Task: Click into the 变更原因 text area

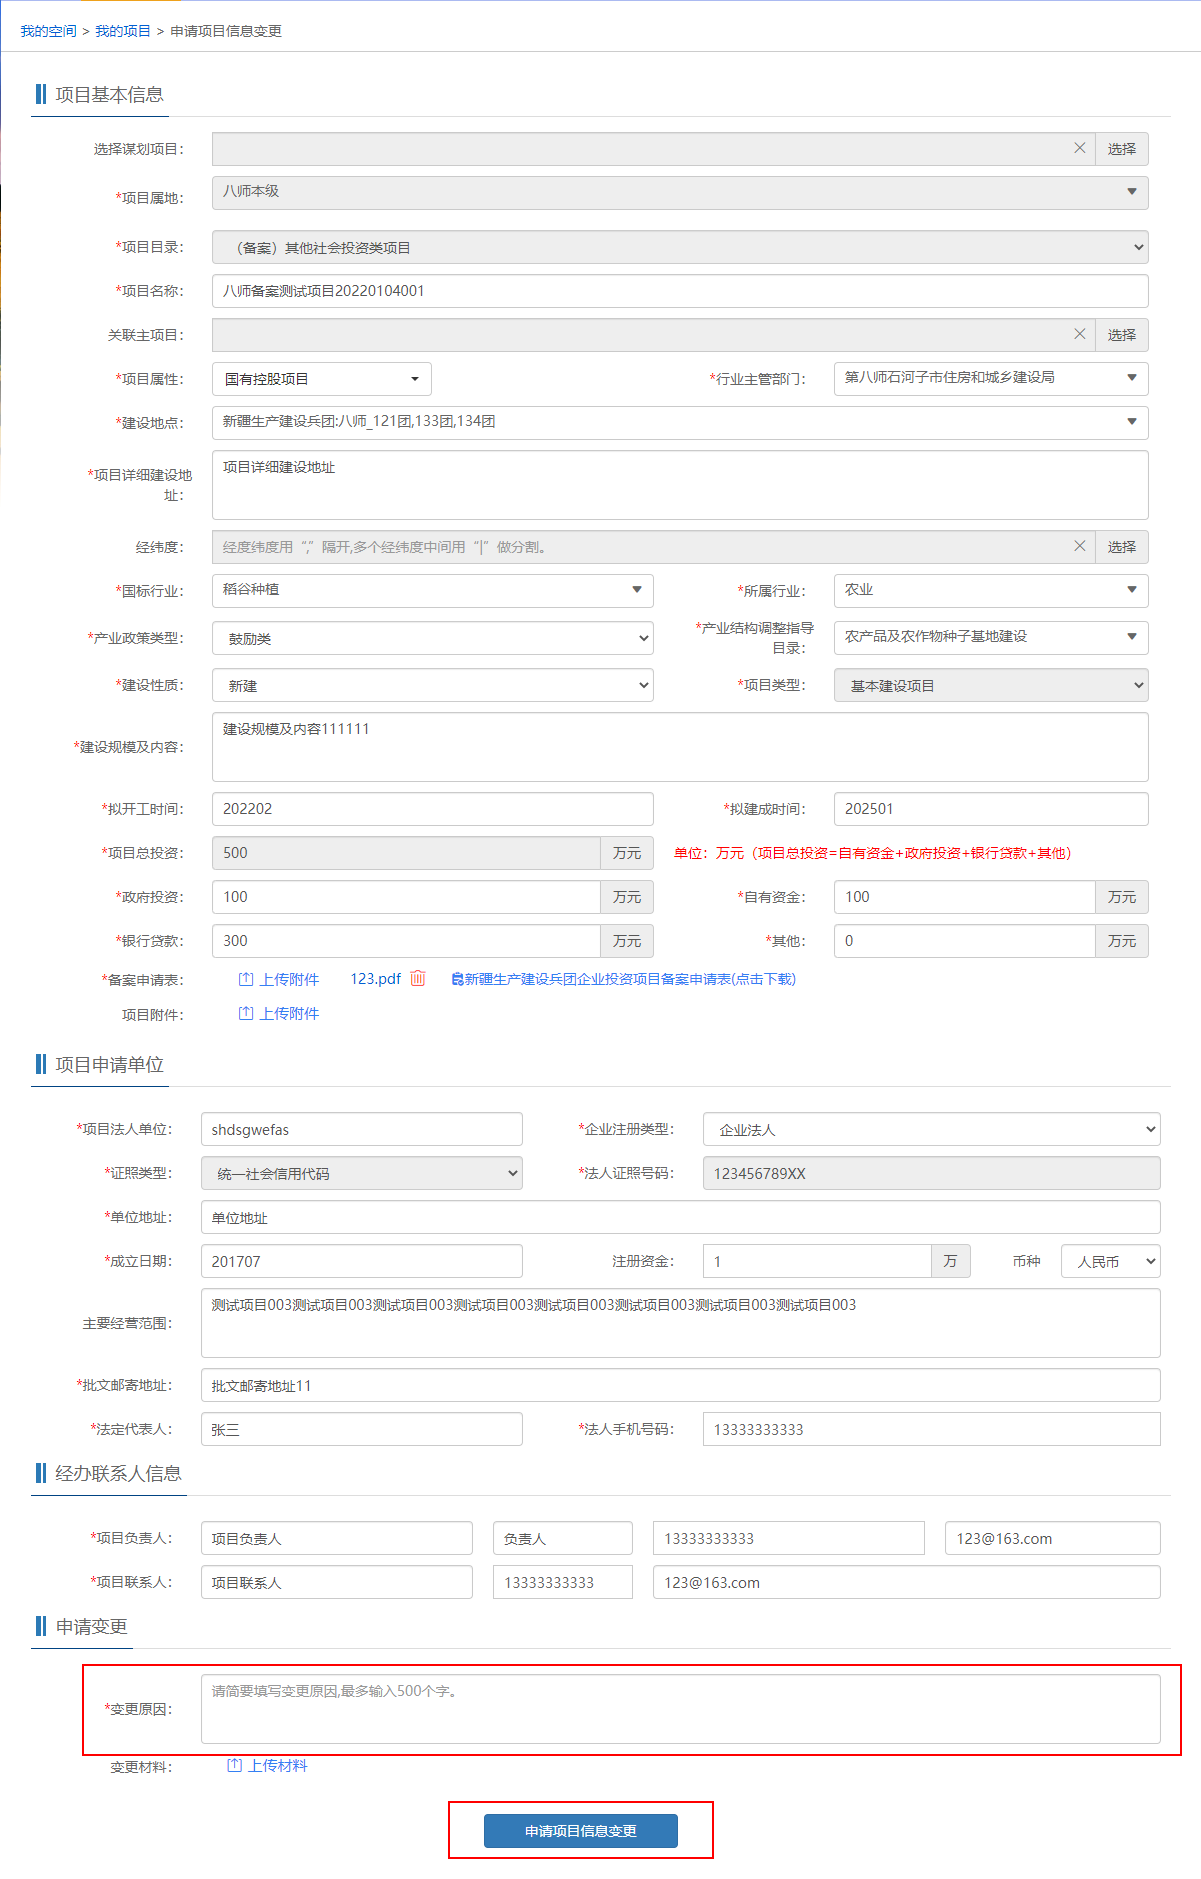Action: click(x=680, y=1709)
